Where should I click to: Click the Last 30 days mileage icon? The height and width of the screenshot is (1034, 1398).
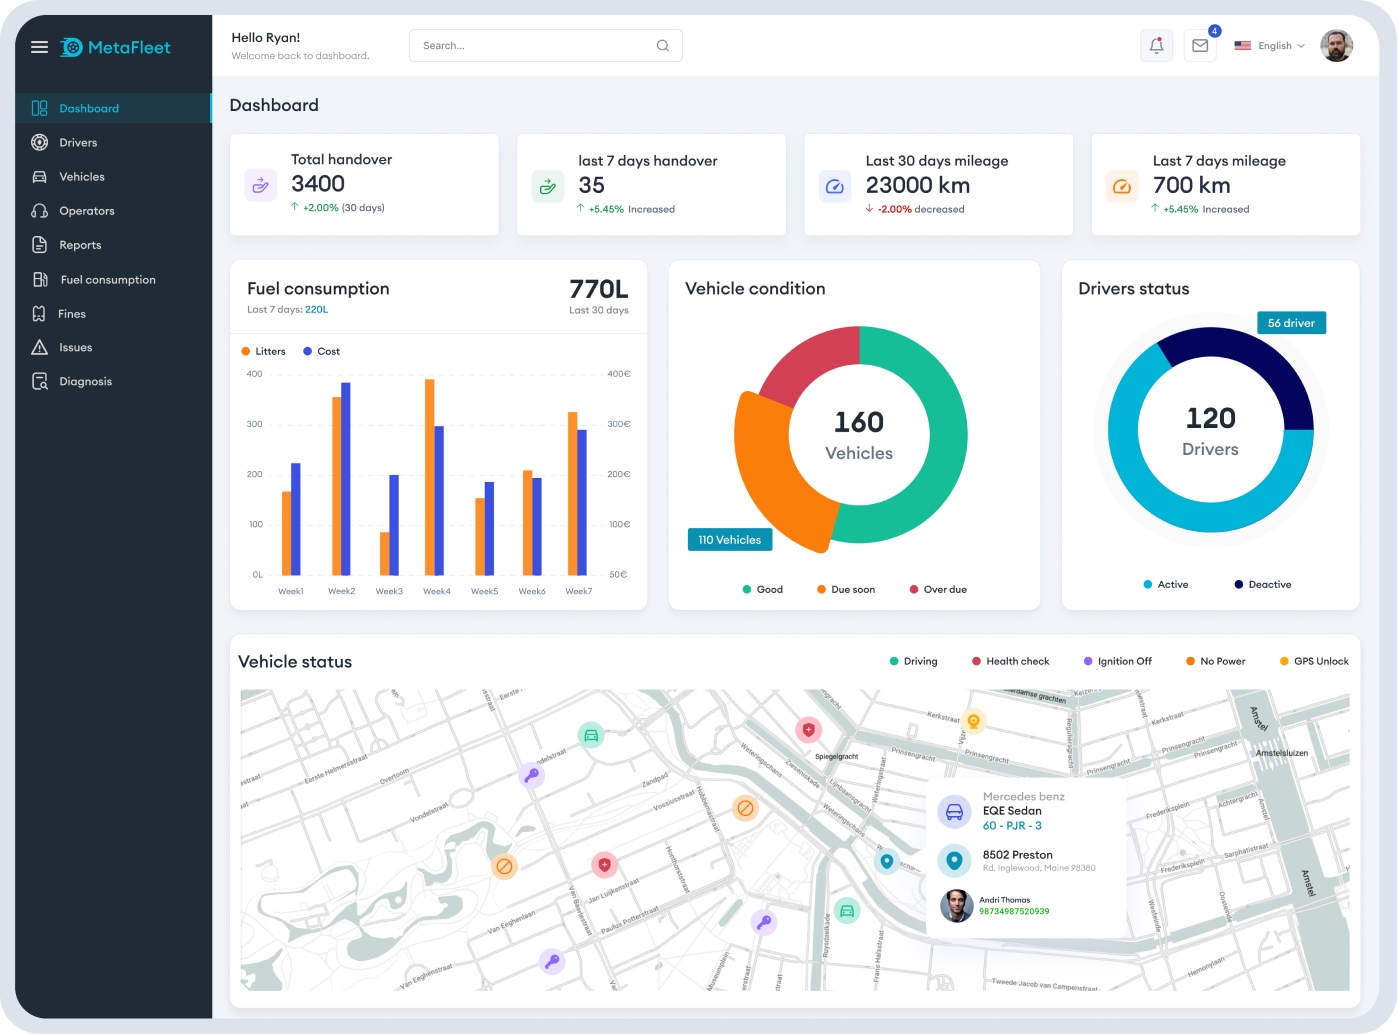[x=835, y=186]
